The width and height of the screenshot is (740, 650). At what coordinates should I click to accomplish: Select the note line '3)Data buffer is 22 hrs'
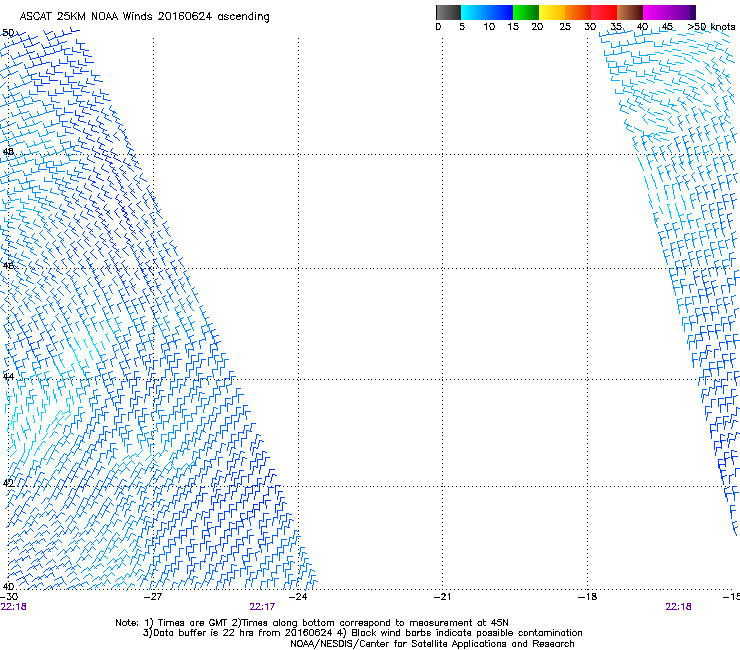point(362,633)
